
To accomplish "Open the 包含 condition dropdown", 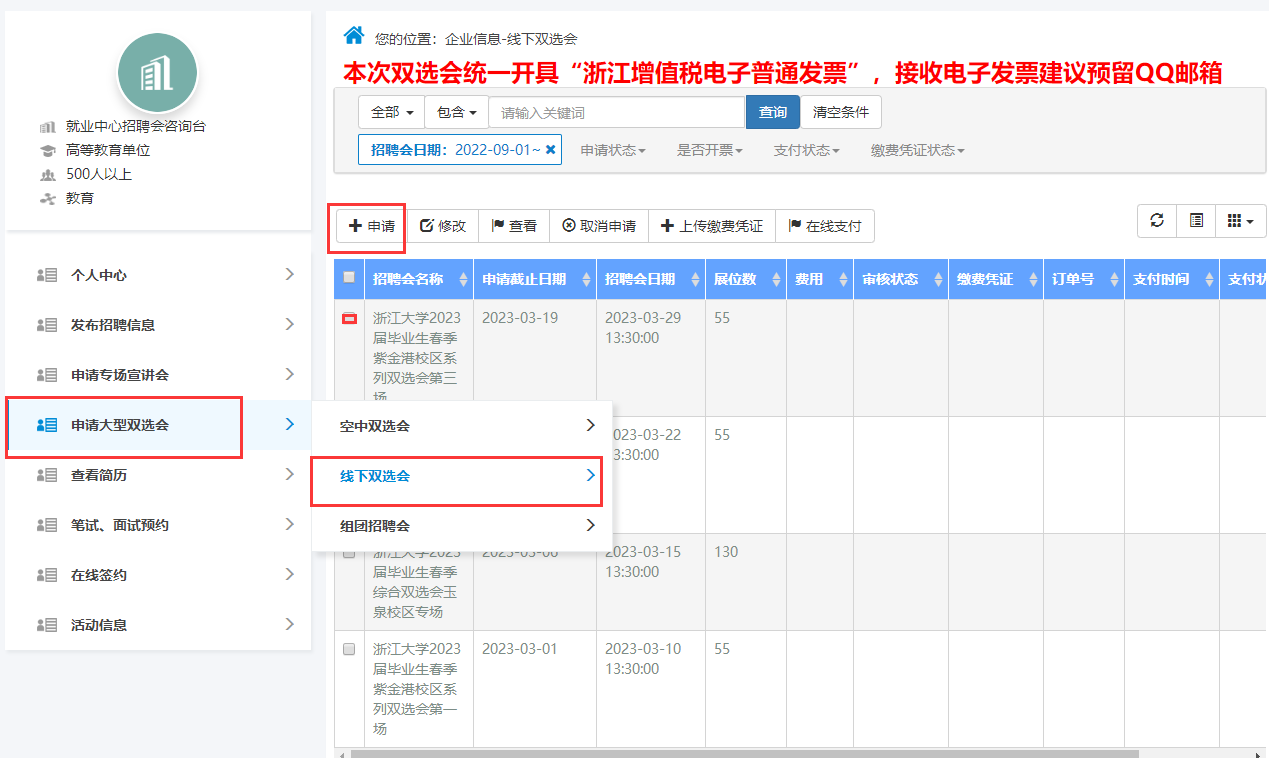I will (456, 112).
